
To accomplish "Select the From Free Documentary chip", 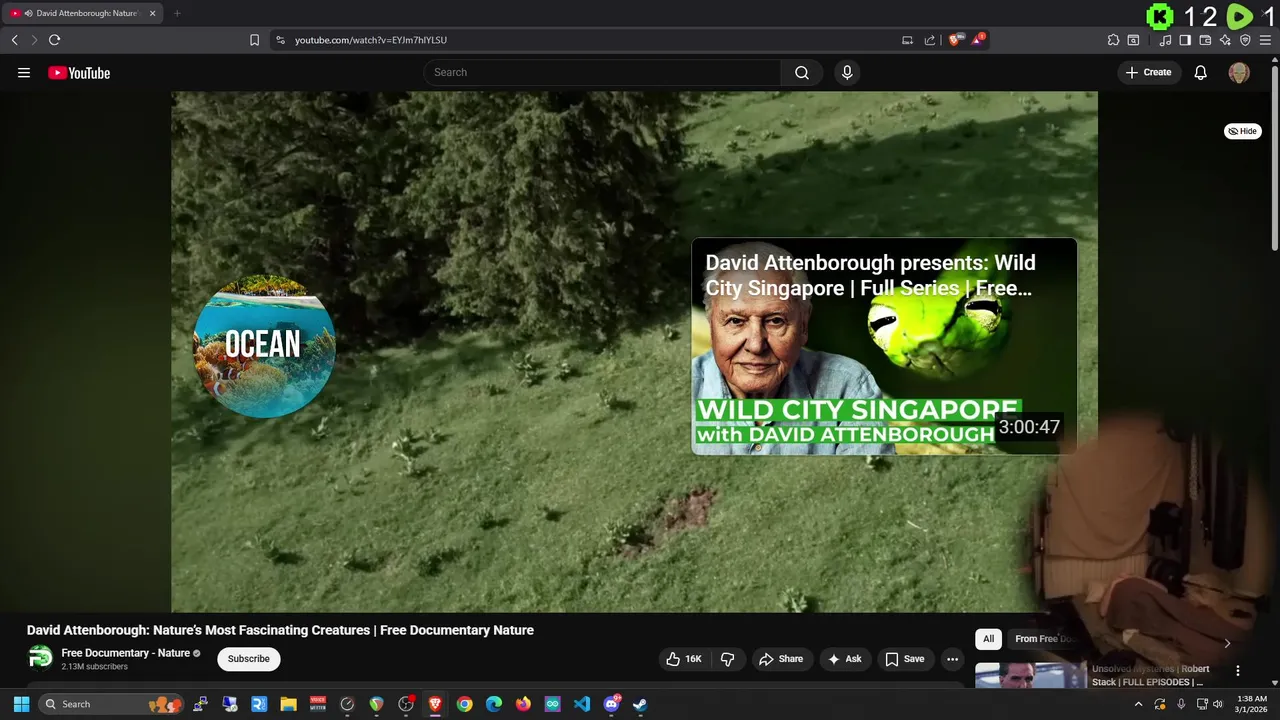I will coord(1044,639).
